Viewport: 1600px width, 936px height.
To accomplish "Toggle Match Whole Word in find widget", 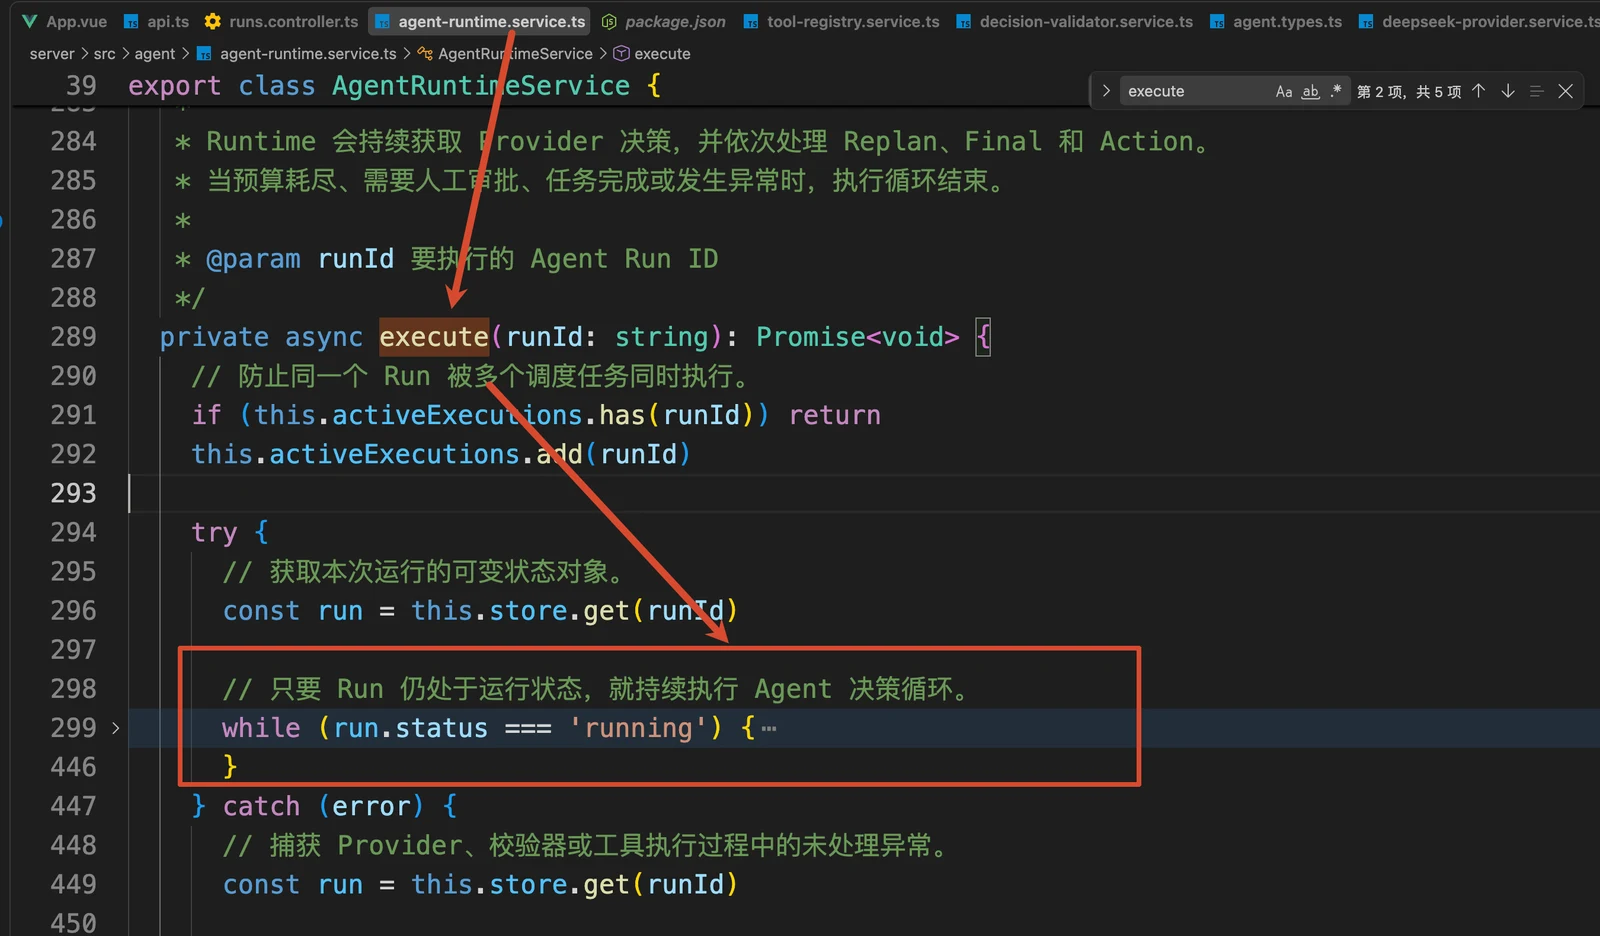I will coord(1310,91).
